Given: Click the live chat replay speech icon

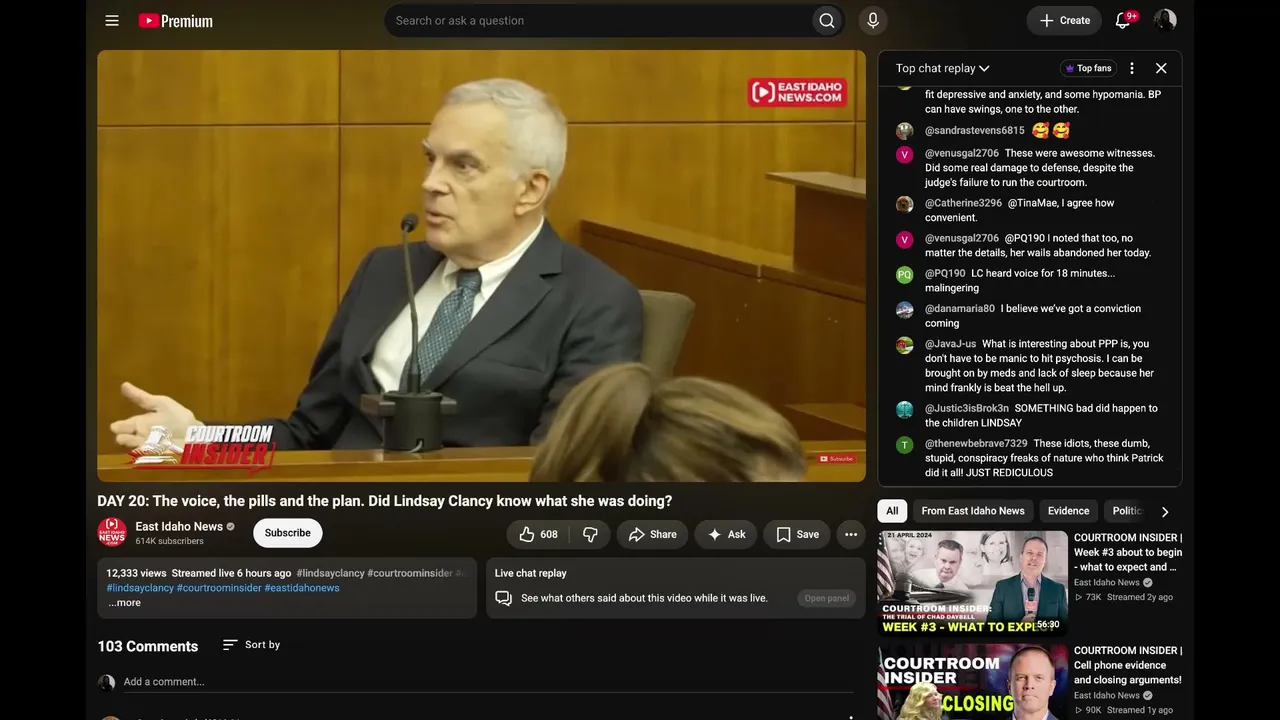Looking at the screenshot, I should coord(504,598).
